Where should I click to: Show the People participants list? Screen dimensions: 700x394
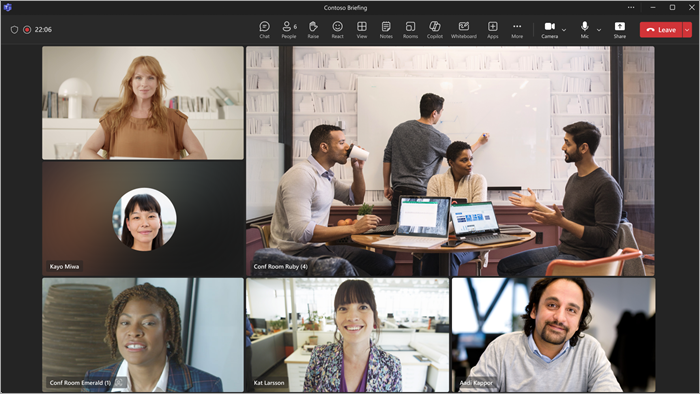coord(289,30)
